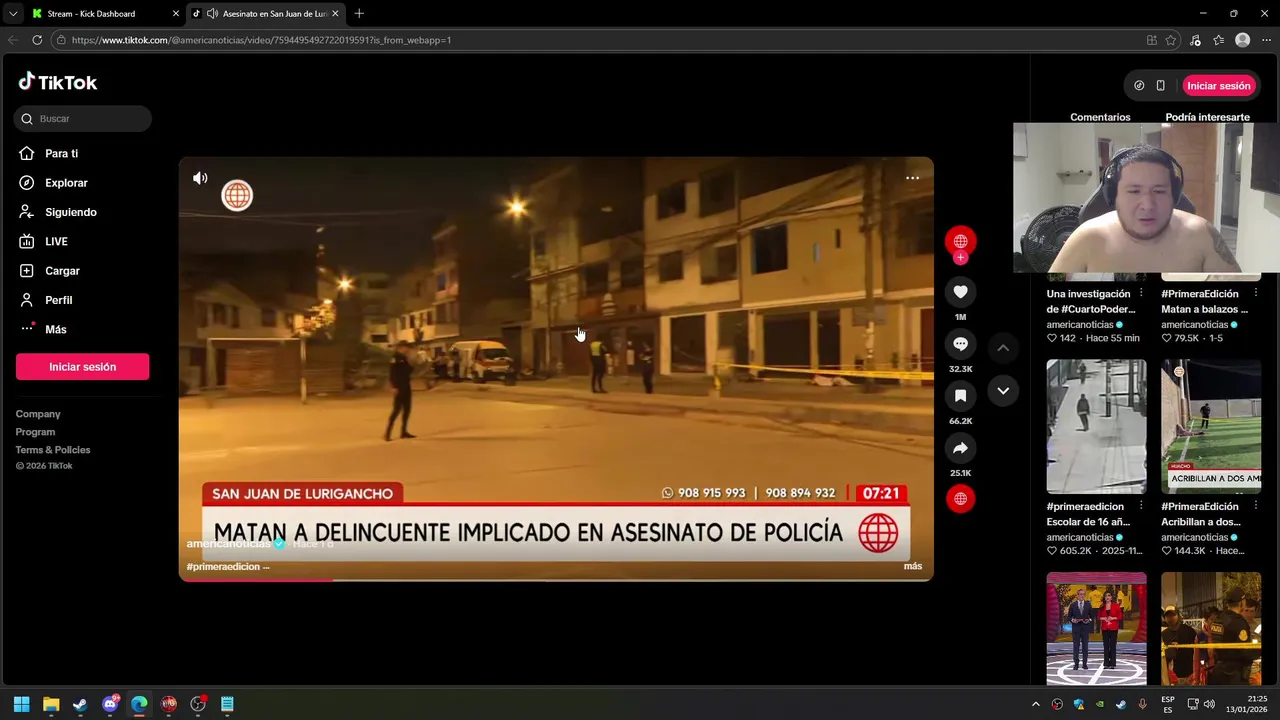Screen dimensions: 1280x720
Task: Go to the next video with down chevron
Action: [x=1003, y=391]
